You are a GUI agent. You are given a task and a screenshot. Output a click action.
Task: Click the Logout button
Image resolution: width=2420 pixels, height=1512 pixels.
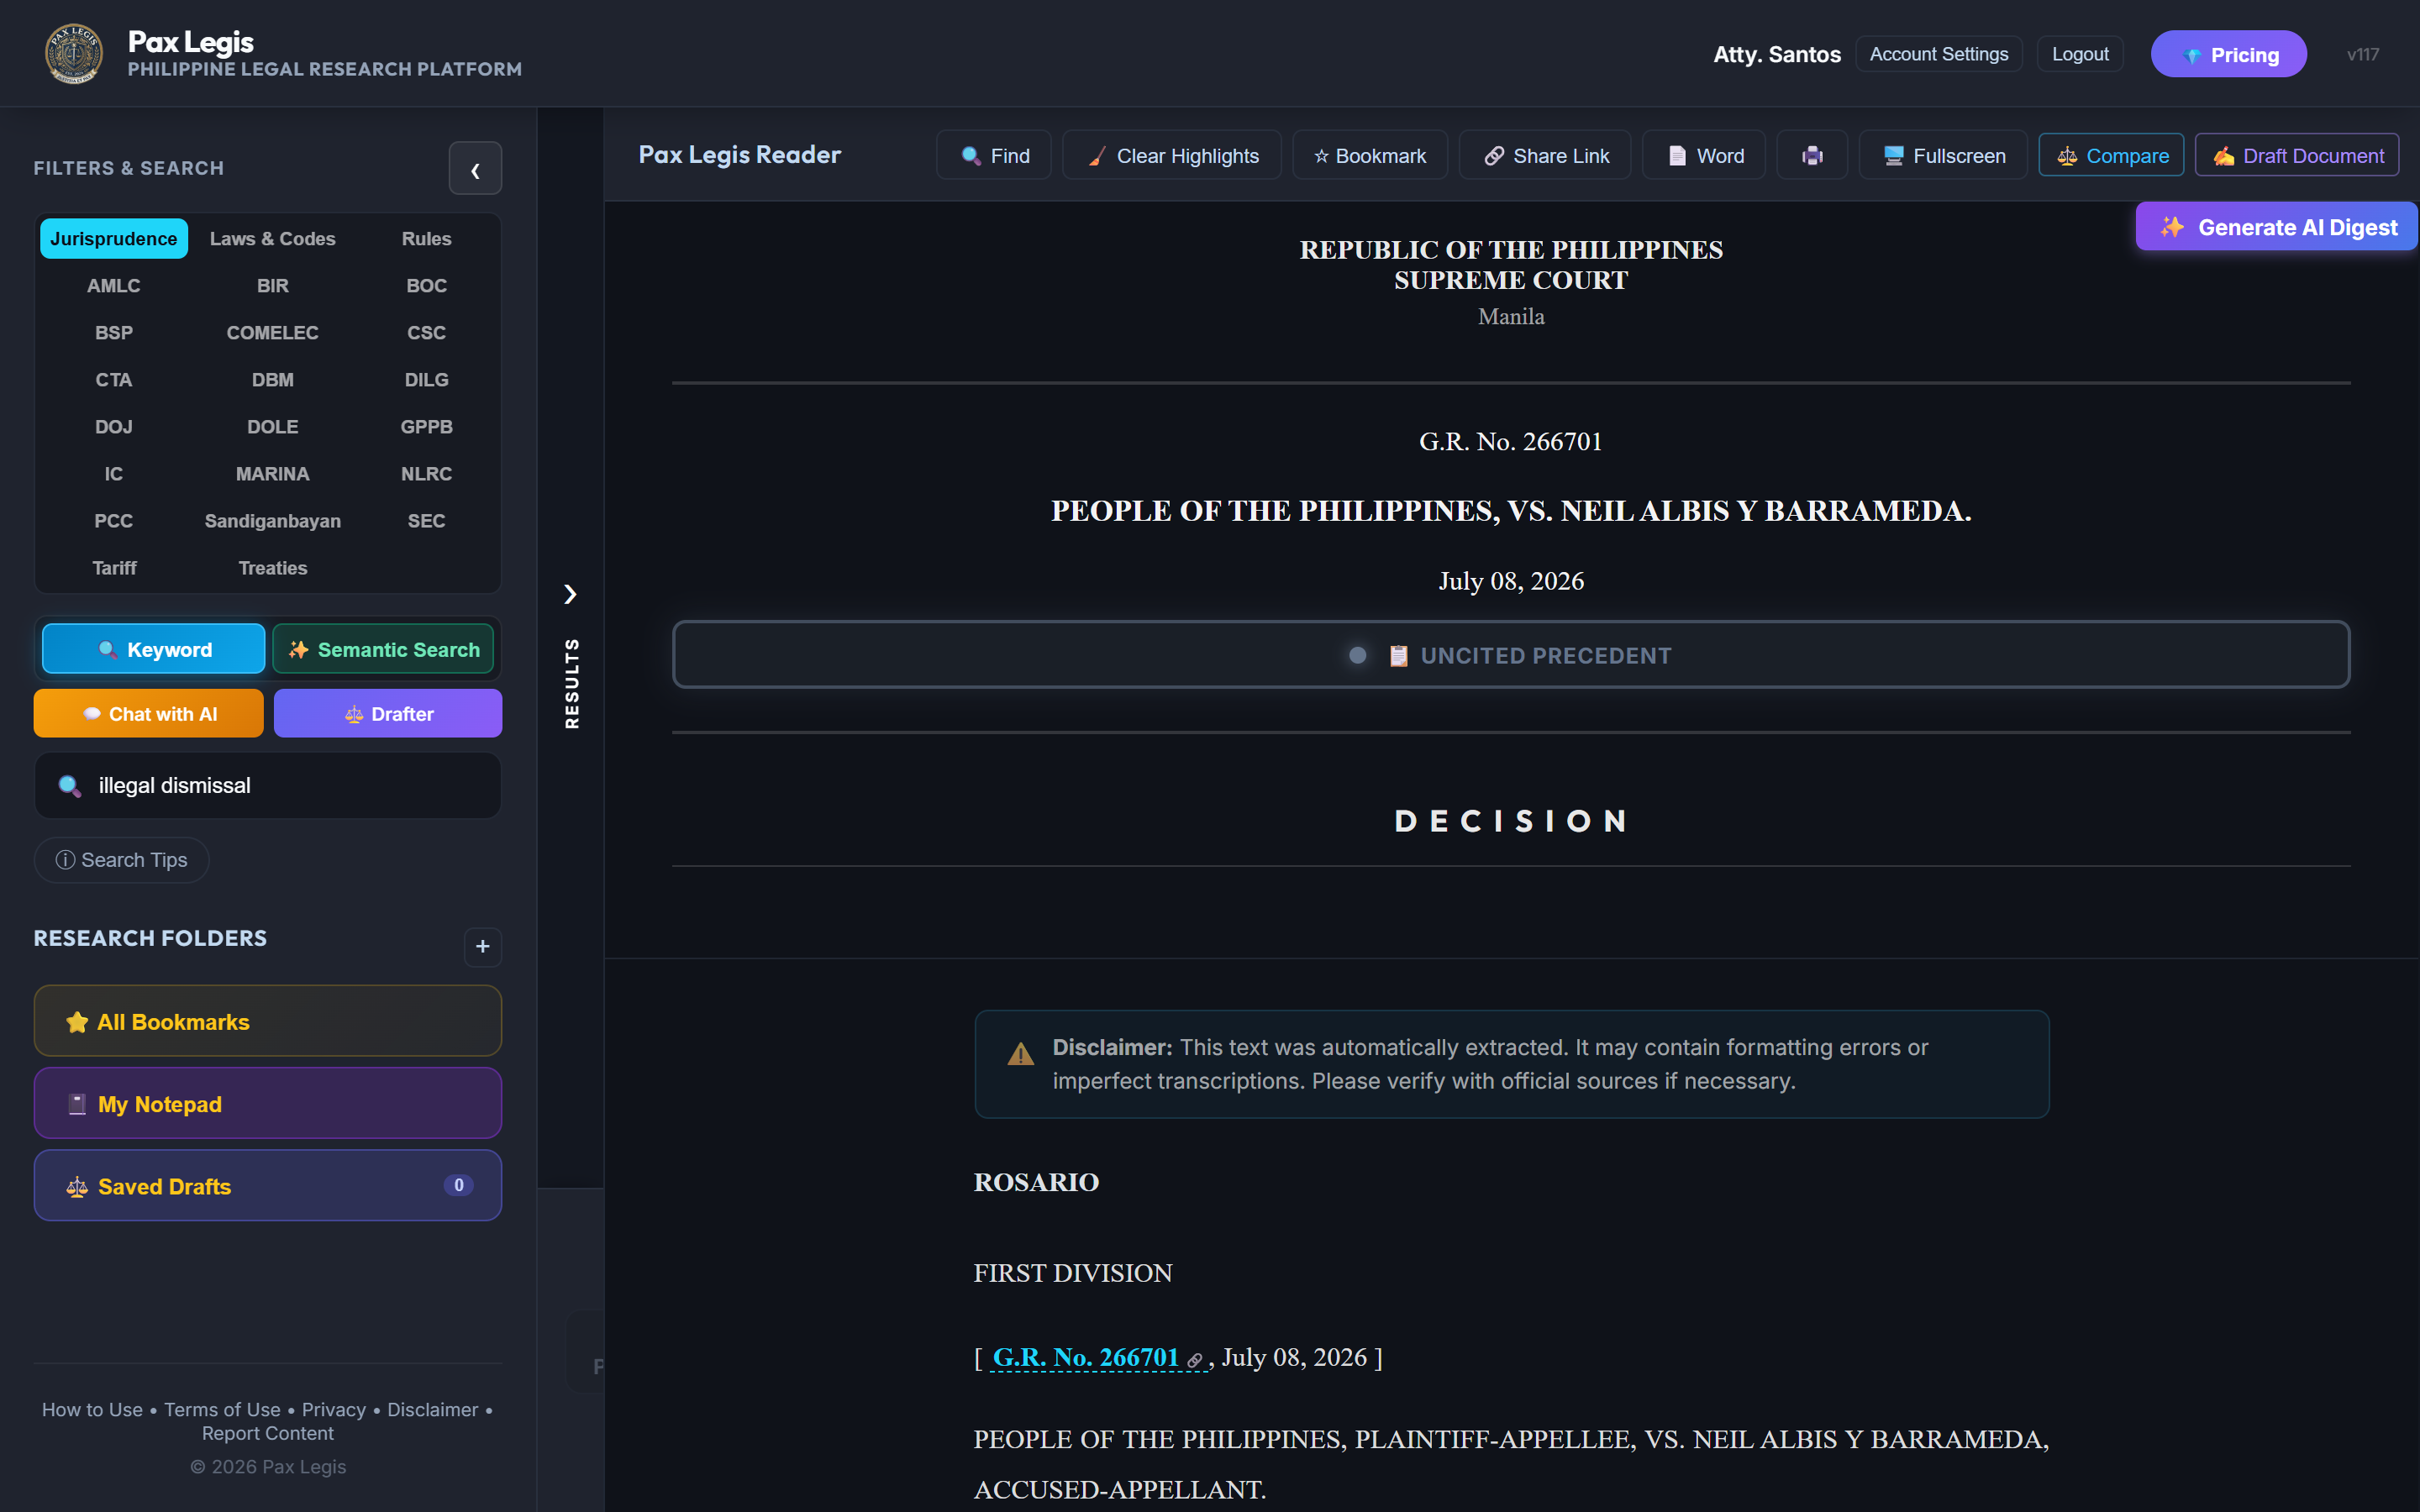(2080, 54)
